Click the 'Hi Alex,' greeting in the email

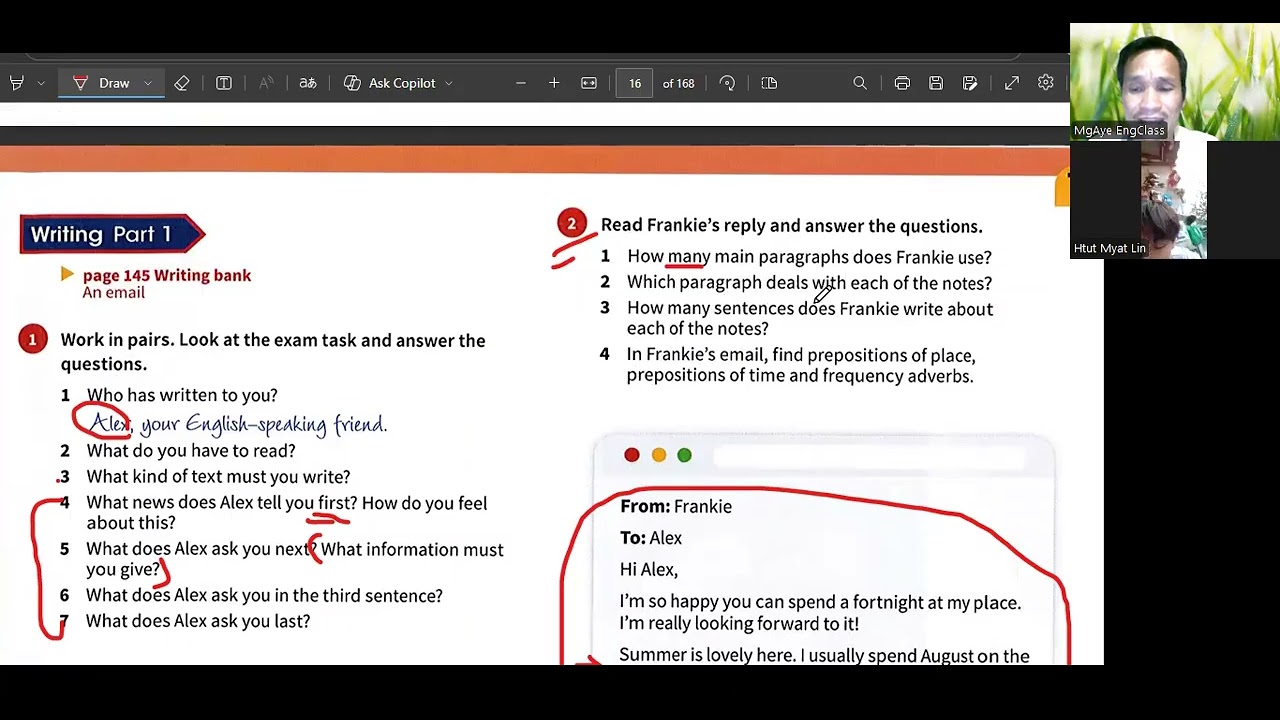pyautogui.click(x=649, y=569)
